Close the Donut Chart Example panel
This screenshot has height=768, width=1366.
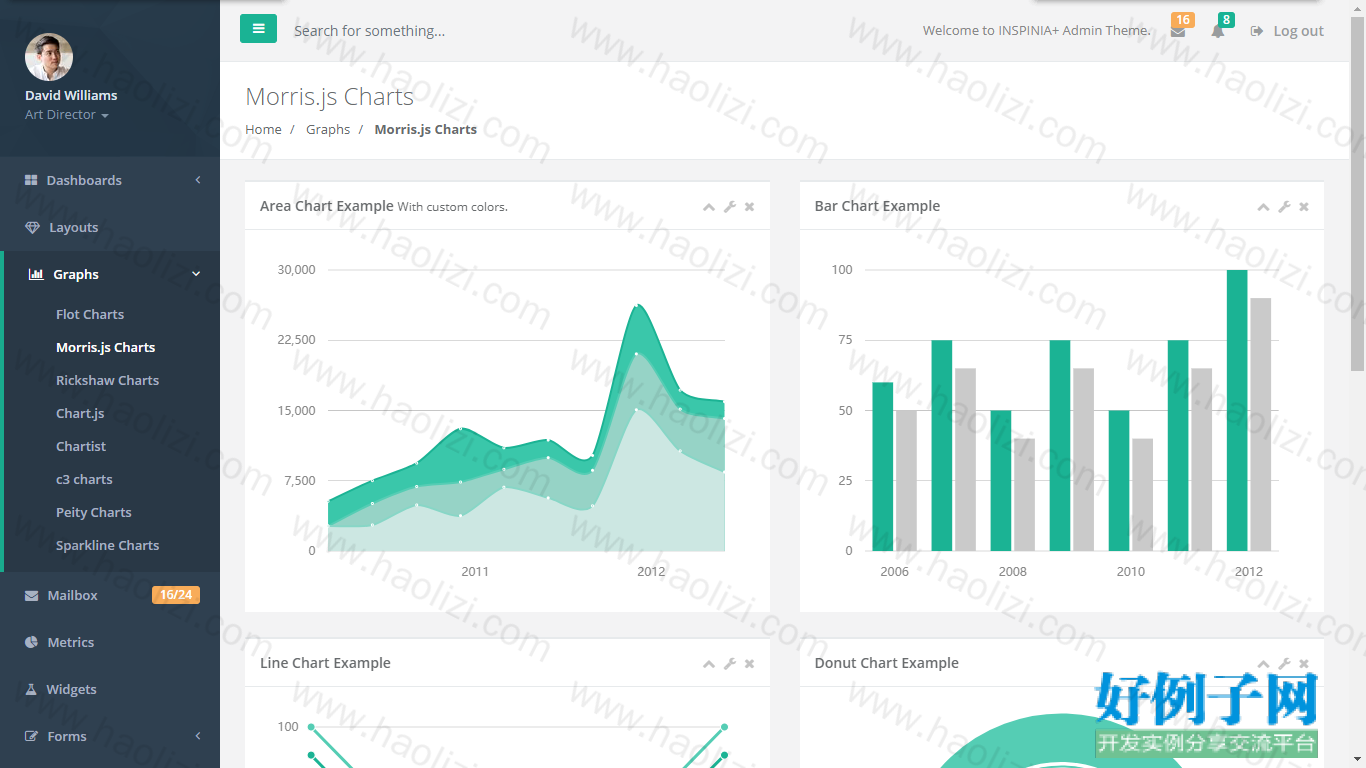coord(1304,664)
